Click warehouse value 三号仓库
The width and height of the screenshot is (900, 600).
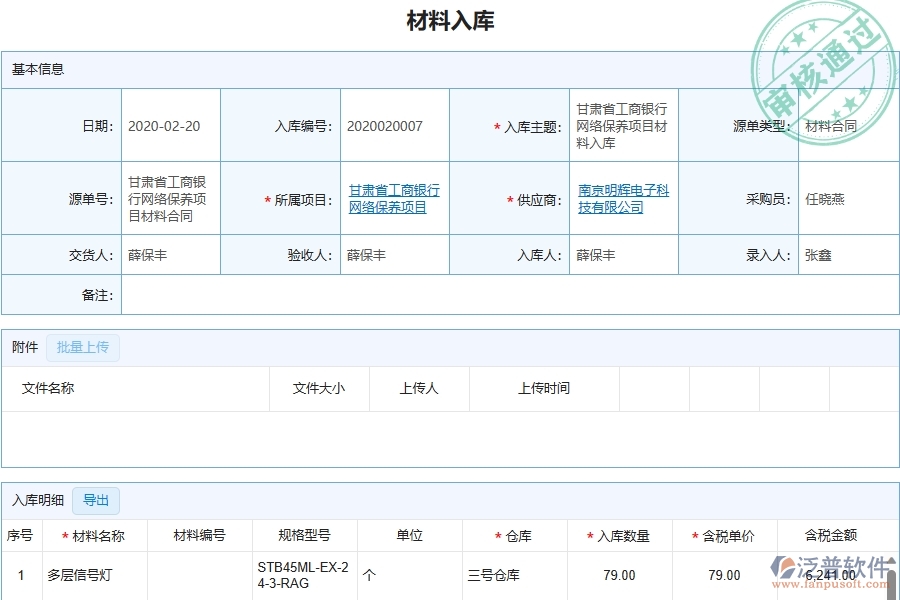coord(491,575)
